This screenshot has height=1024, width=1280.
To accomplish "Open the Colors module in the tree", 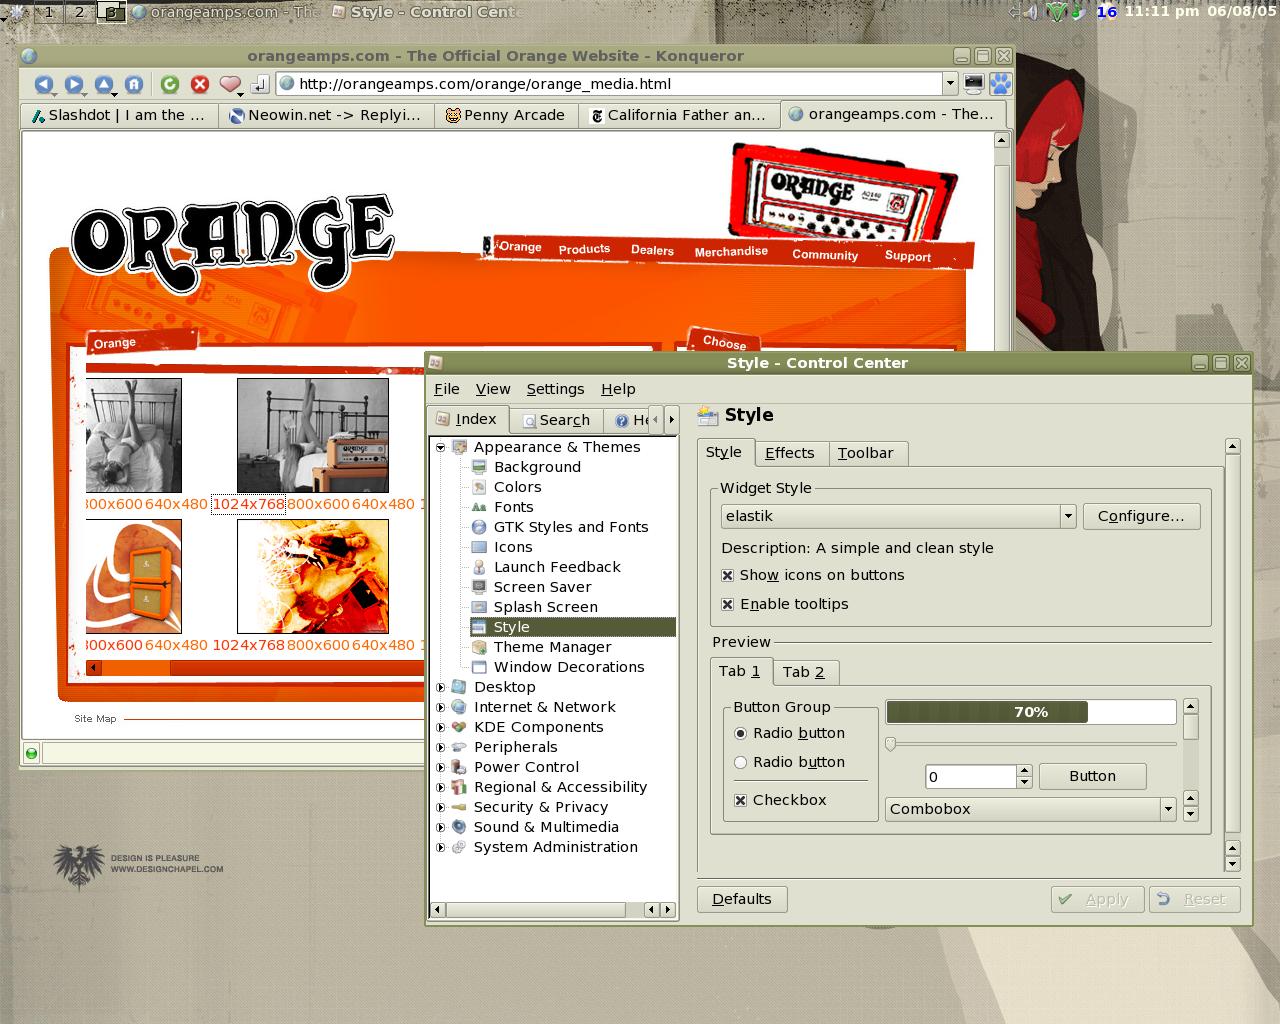I will point(517,487).
